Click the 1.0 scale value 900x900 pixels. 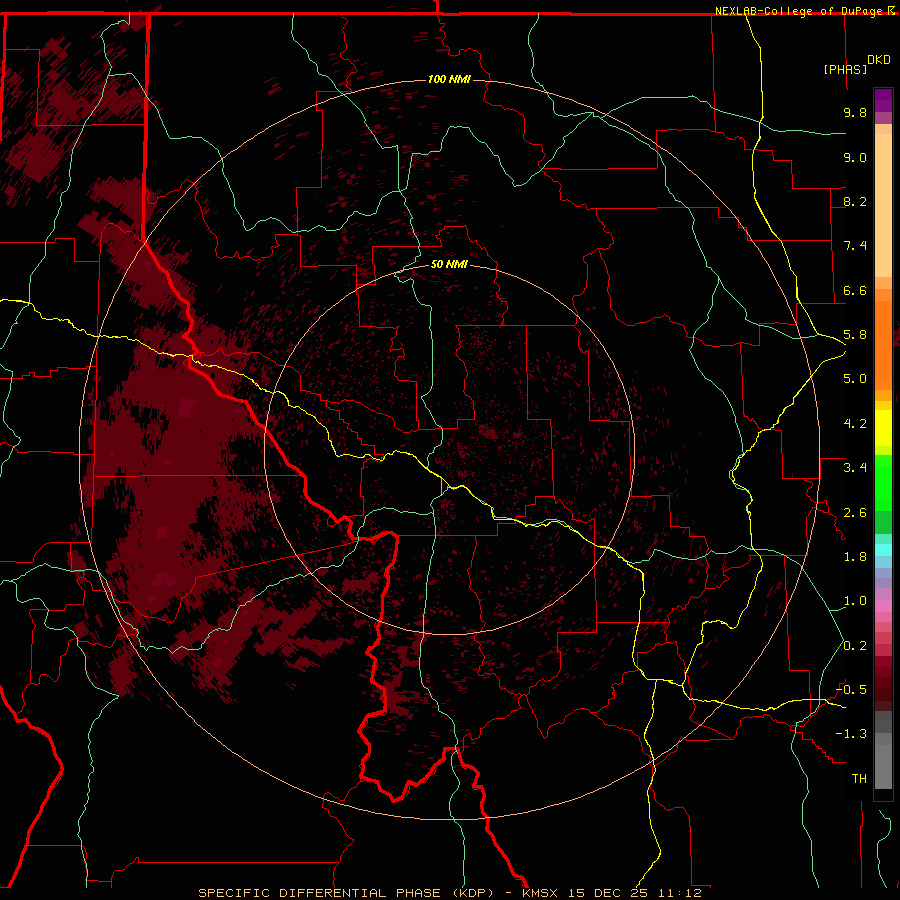click(855, 601)
